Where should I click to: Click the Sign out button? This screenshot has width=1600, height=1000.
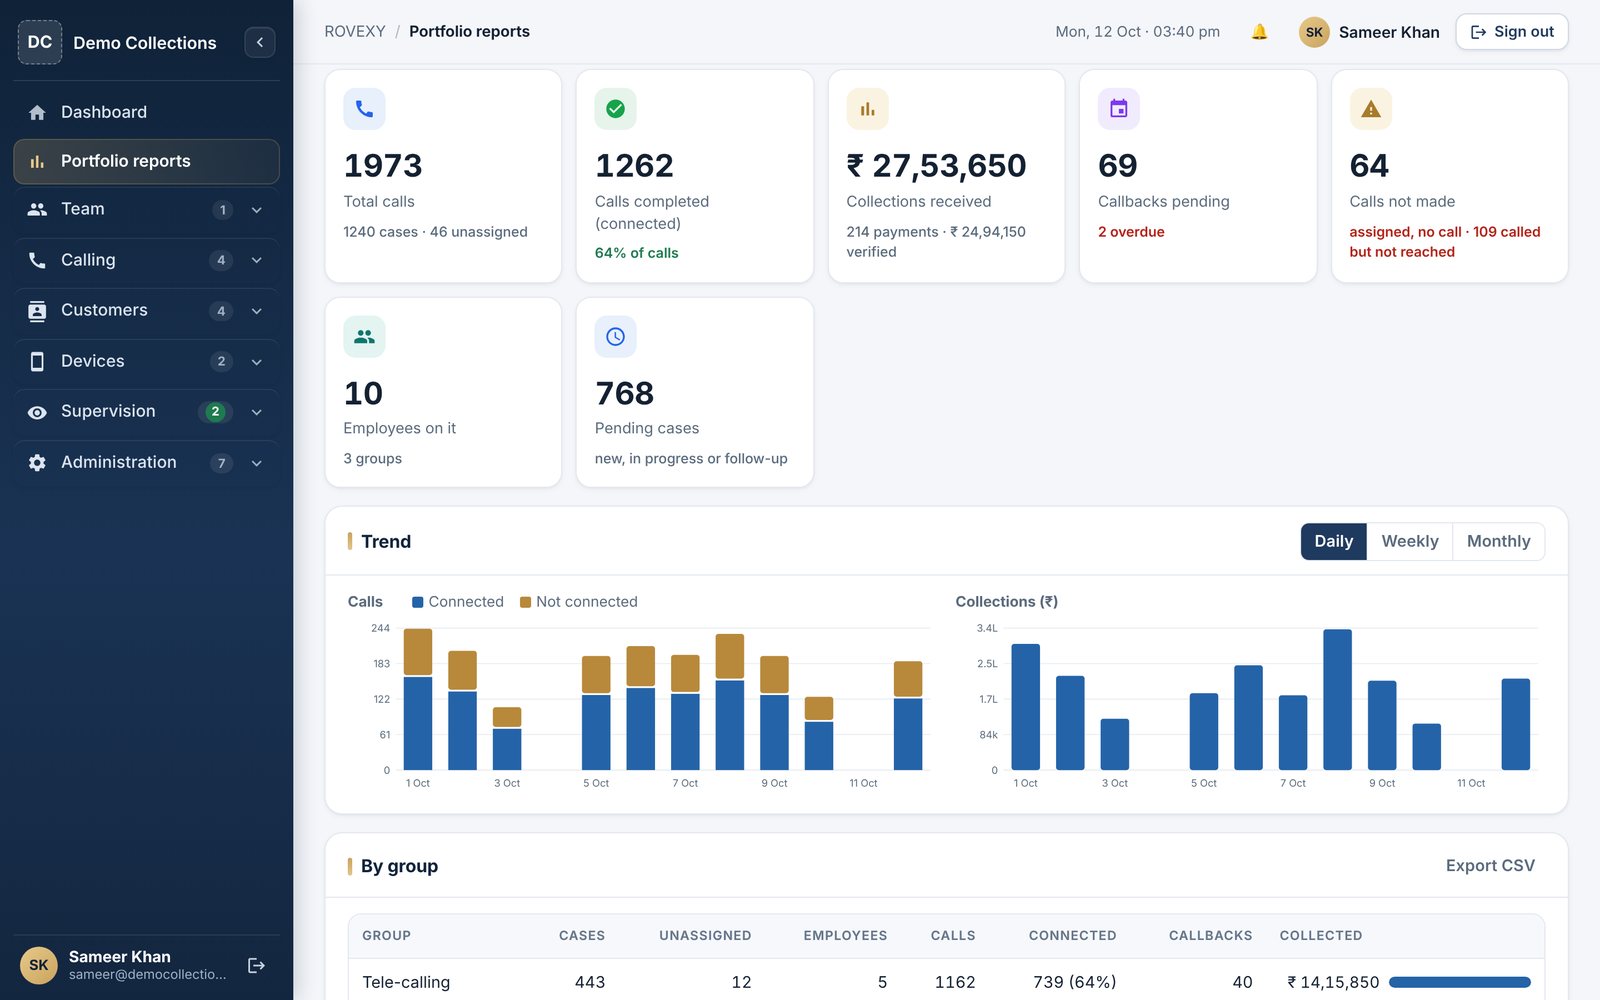click(x=1511, y=32)
